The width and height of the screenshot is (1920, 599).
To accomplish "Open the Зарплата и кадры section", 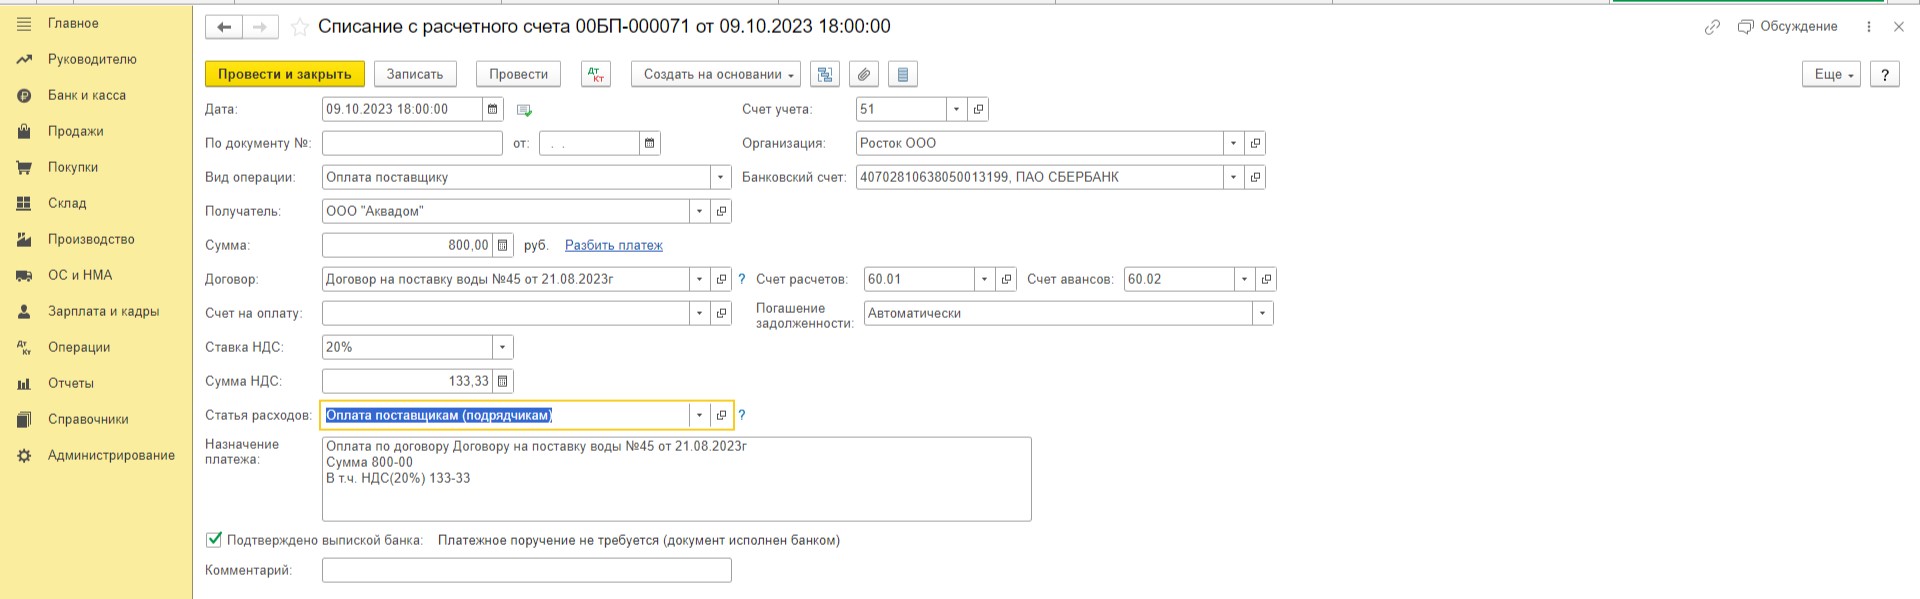I will coord(103,311).
